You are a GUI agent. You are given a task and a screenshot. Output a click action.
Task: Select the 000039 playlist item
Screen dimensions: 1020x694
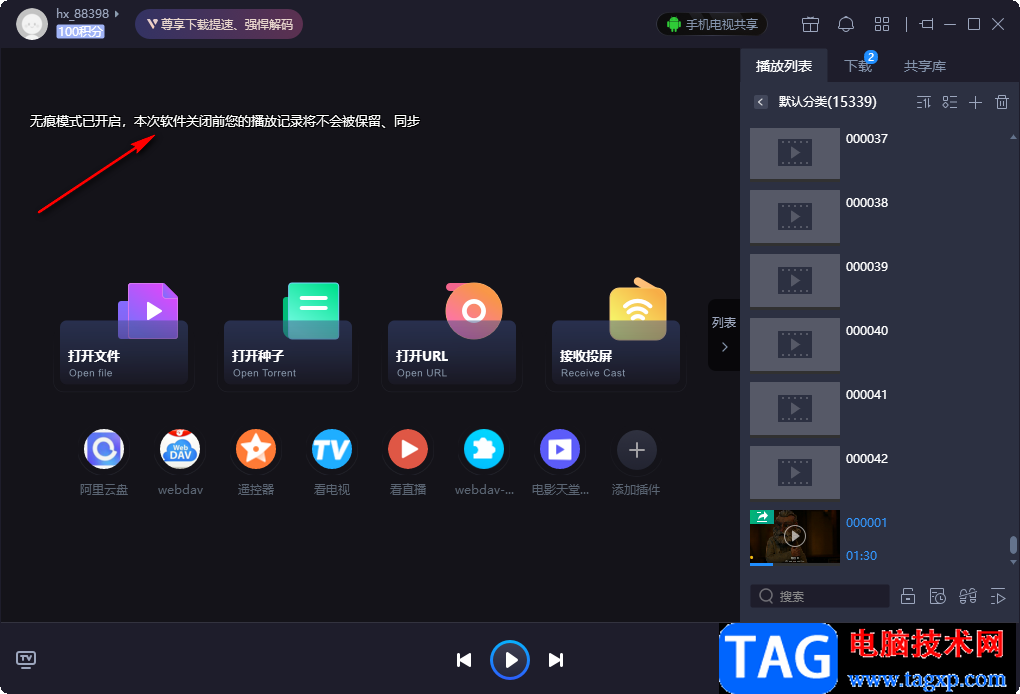(x=879, y=280)
